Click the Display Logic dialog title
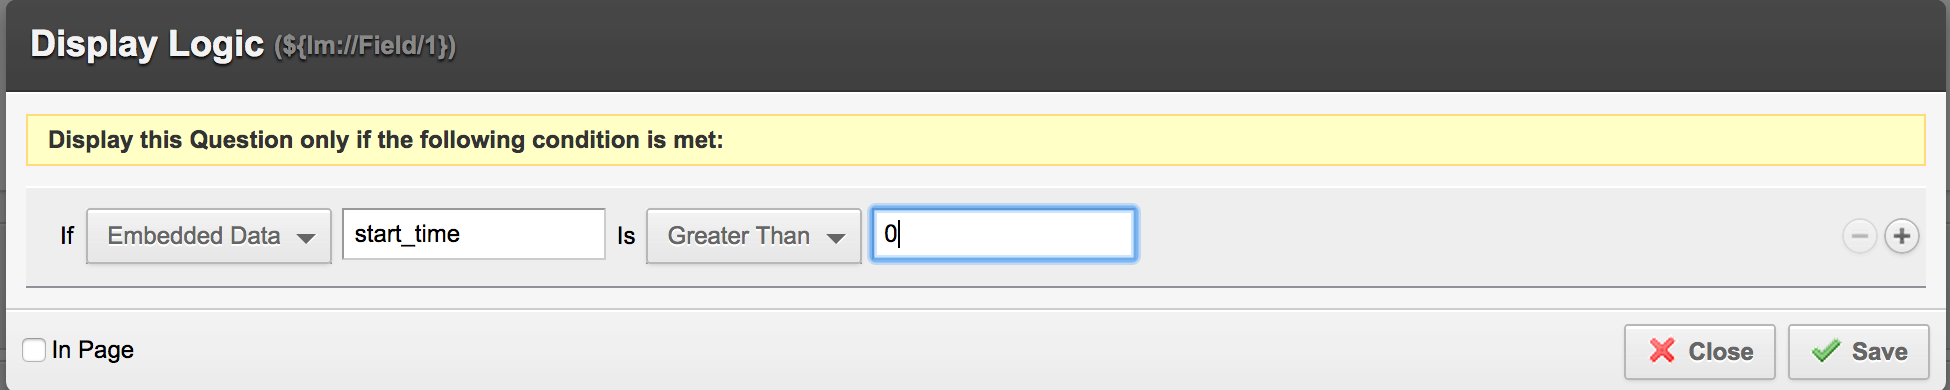The height and width of the screenshot is (390, 1950). coord(147,44)
